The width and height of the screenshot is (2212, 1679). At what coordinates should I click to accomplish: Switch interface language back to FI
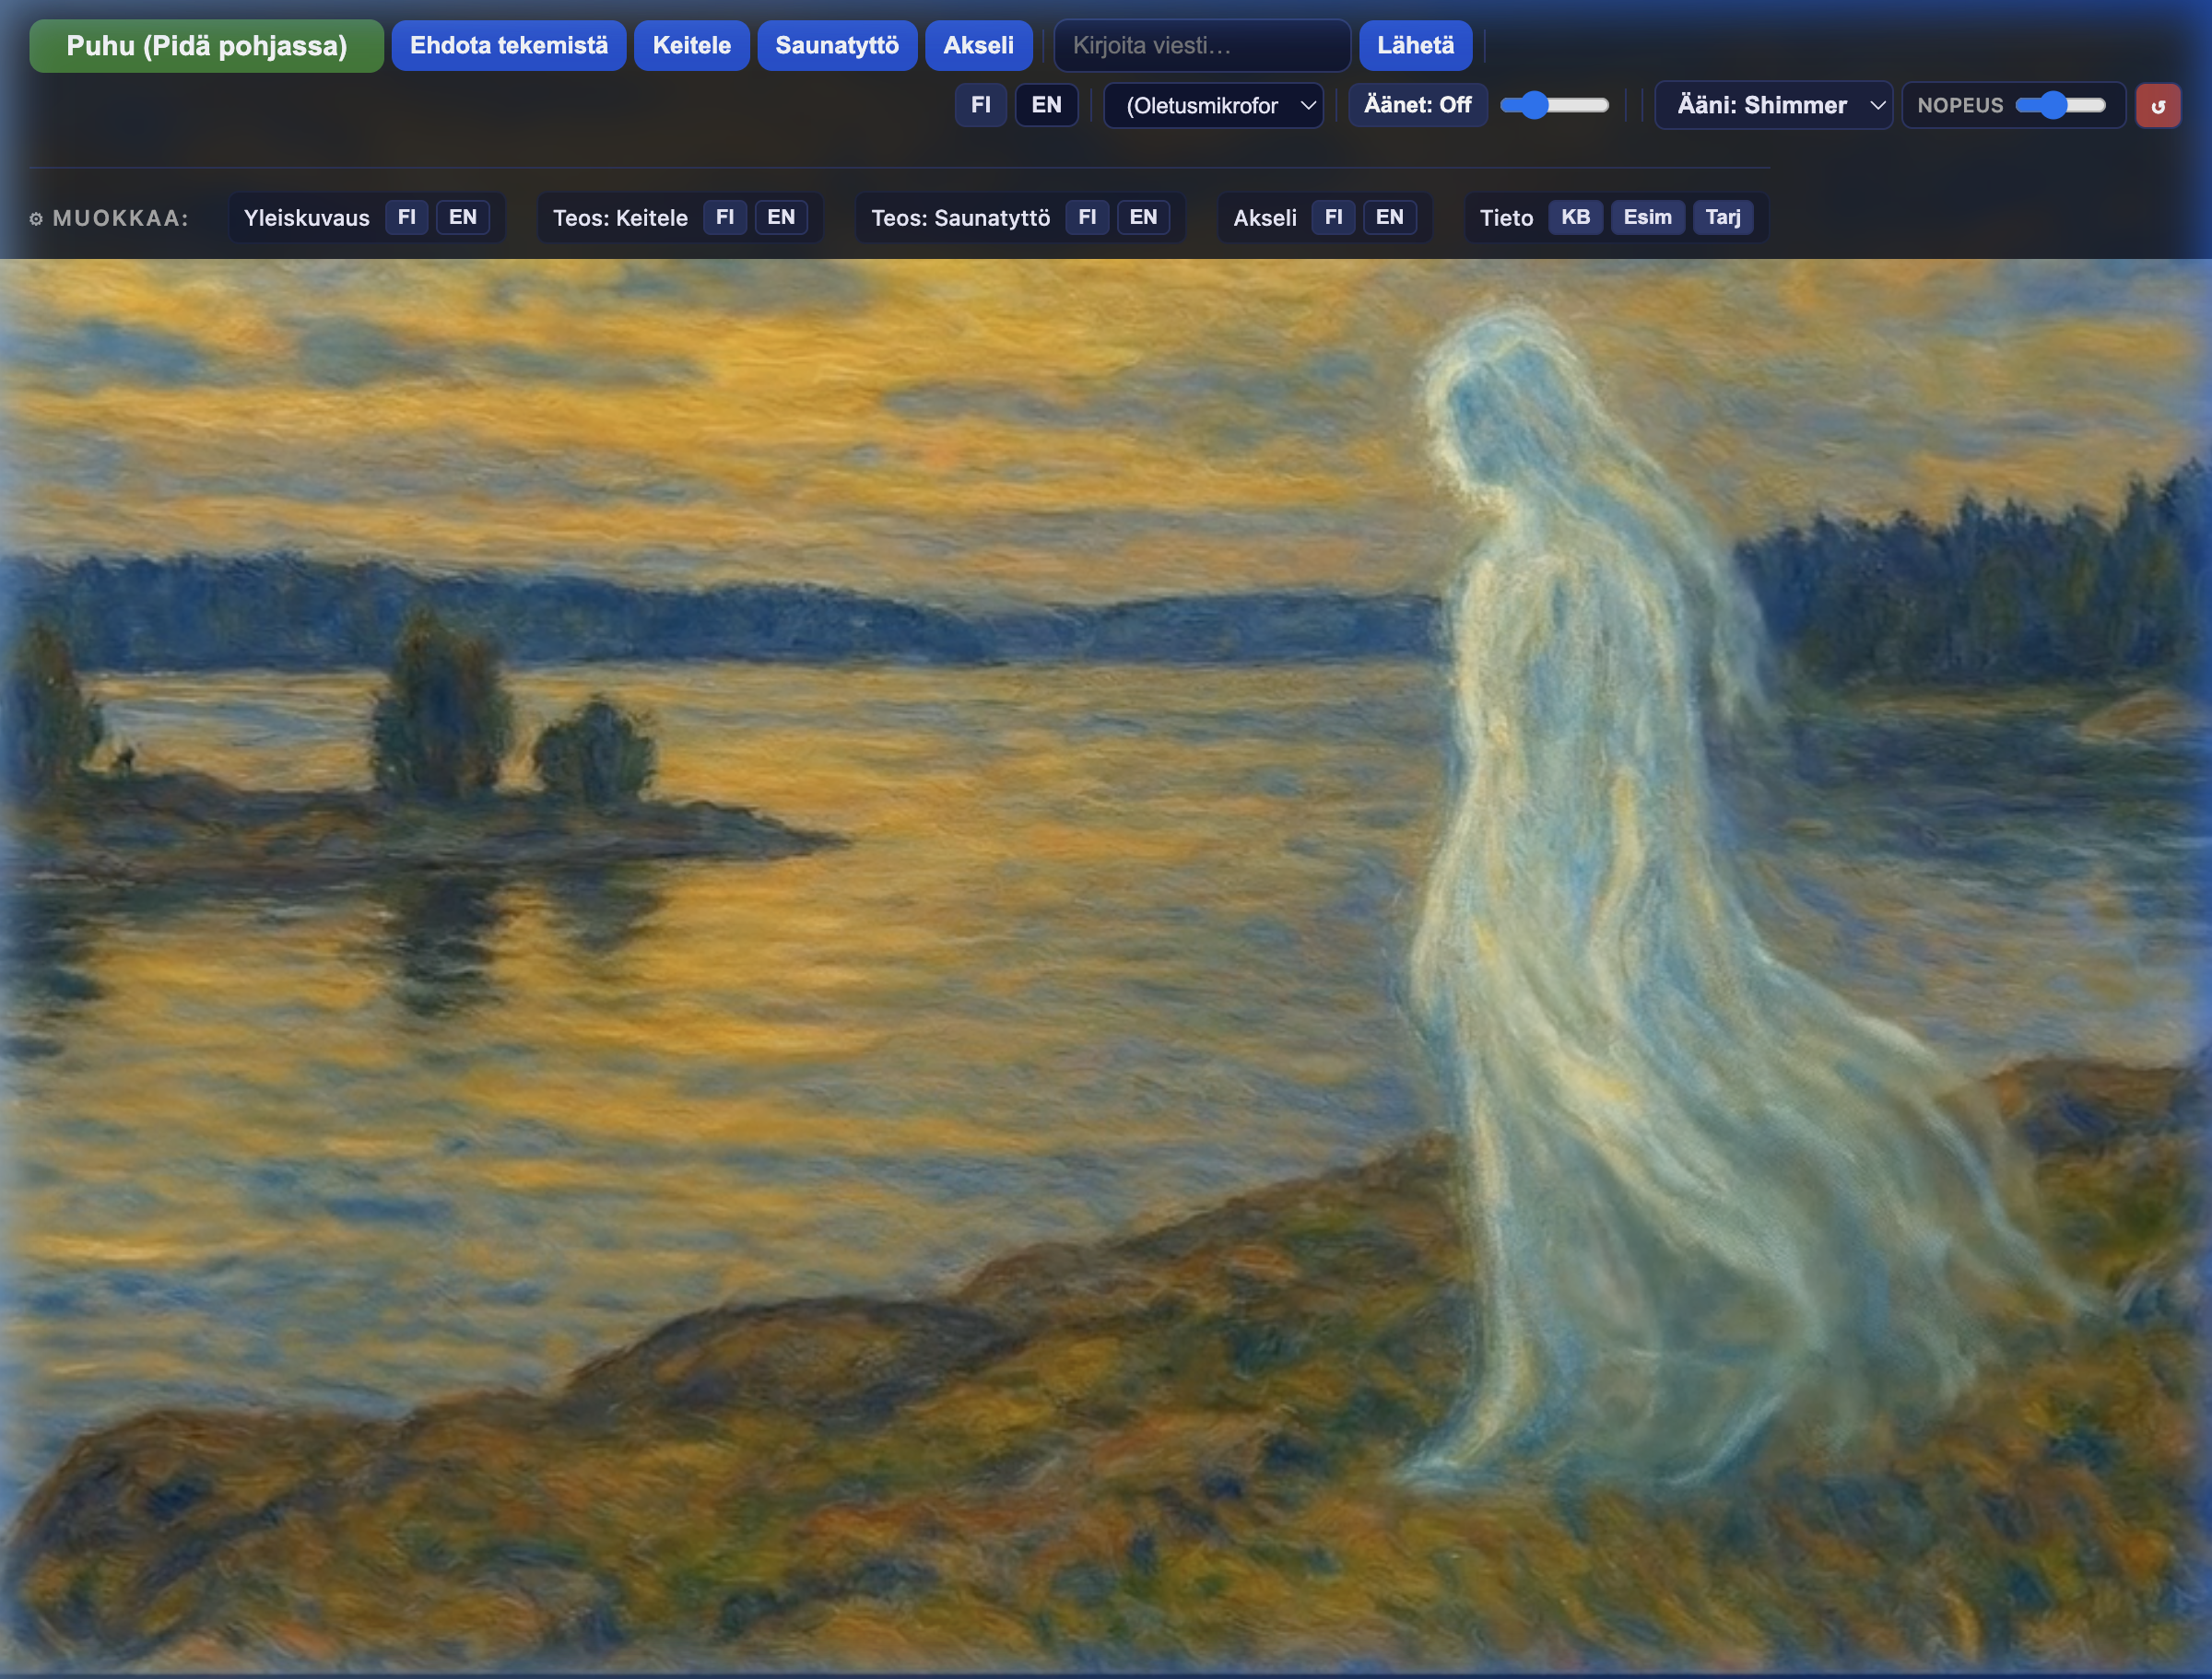pyautogui.click(x=981, y=105)
